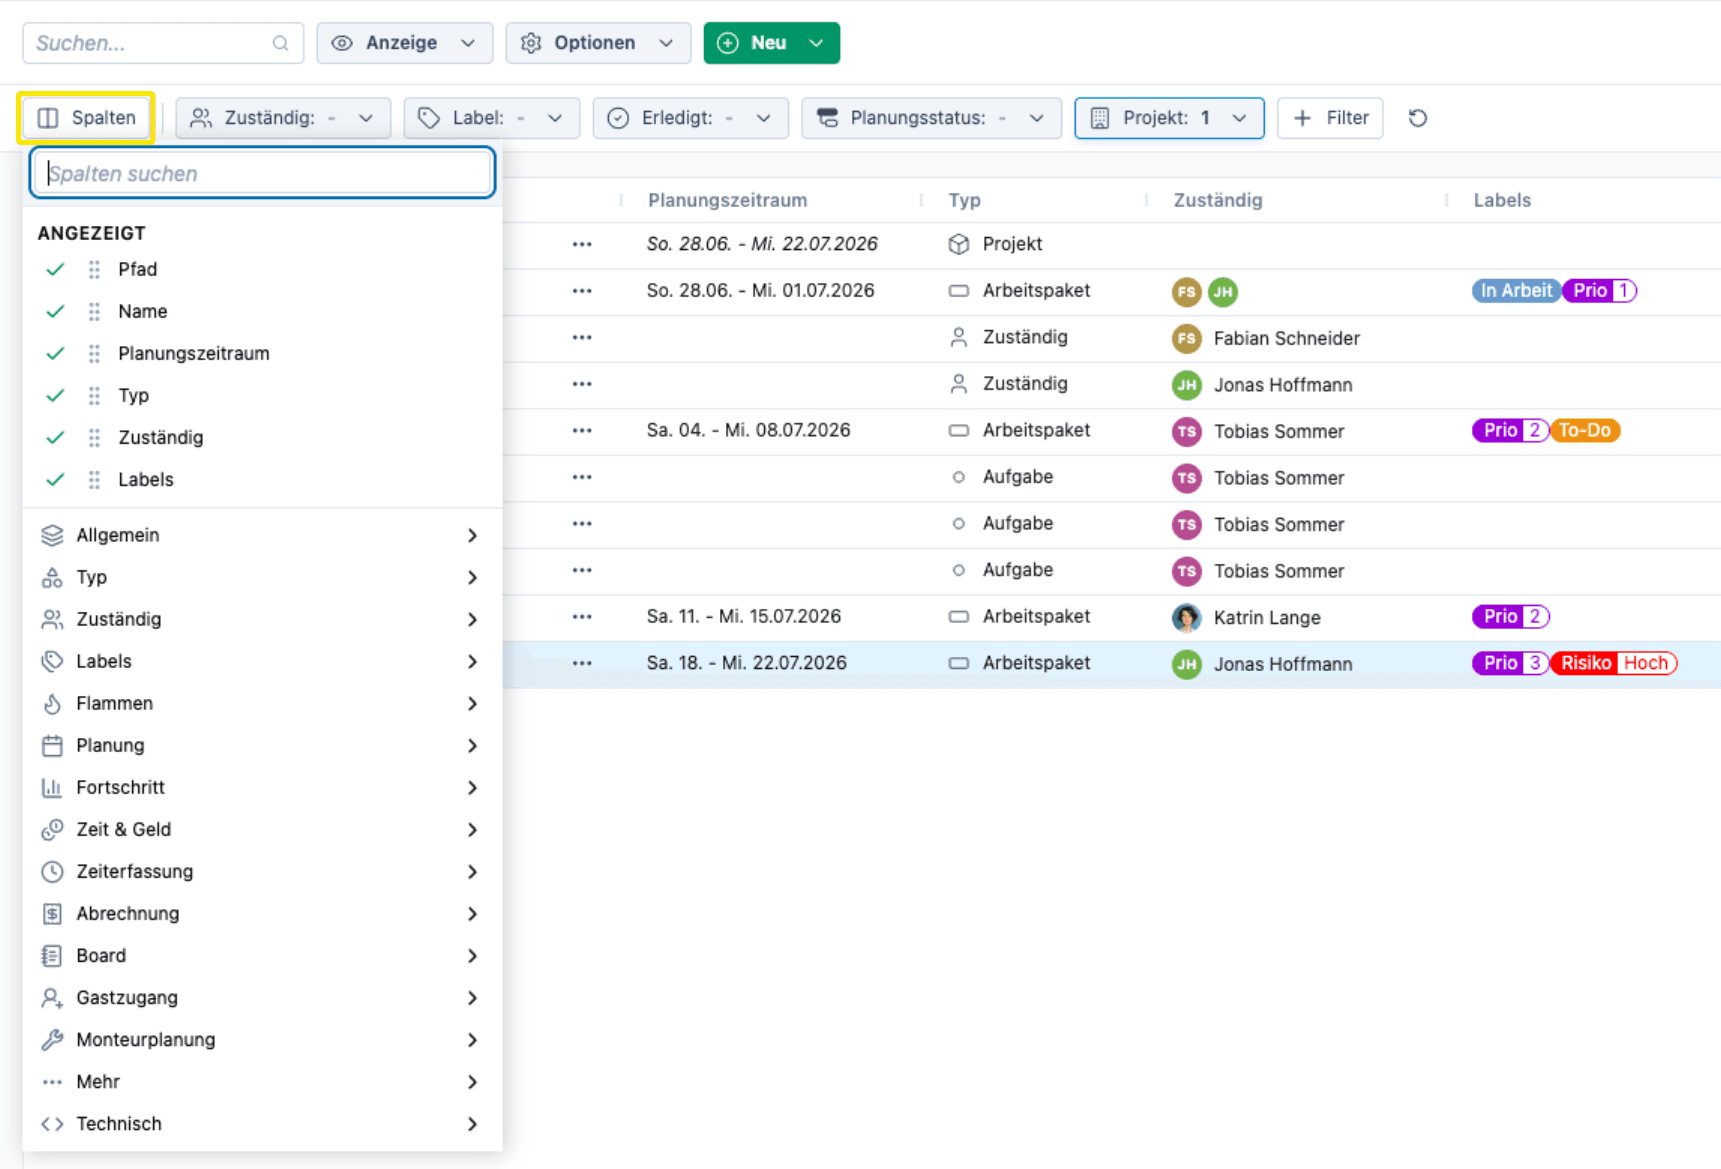Open row menu for Projekt row
1721x1169 pixels.
[582, 244]
